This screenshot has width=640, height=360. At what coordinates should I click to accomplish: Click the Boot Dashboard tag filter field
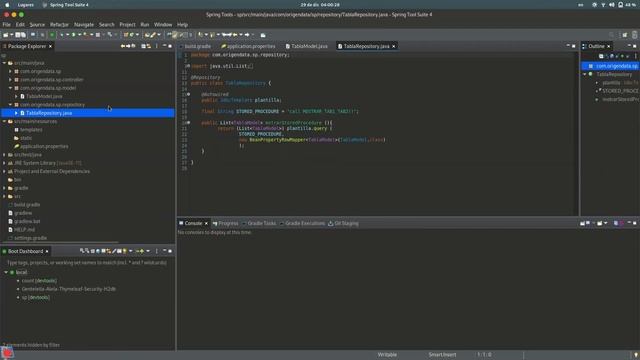(87, 263)
